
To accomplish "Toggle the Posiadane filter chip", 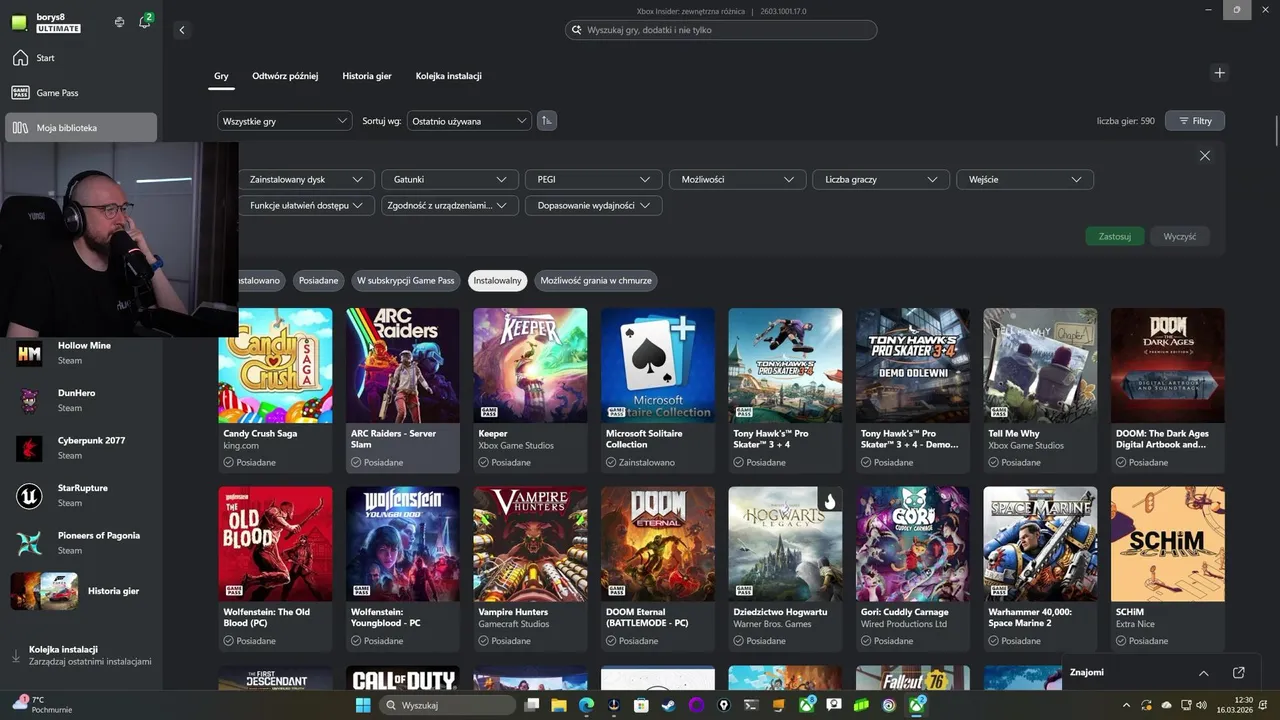I will point(318,281).
